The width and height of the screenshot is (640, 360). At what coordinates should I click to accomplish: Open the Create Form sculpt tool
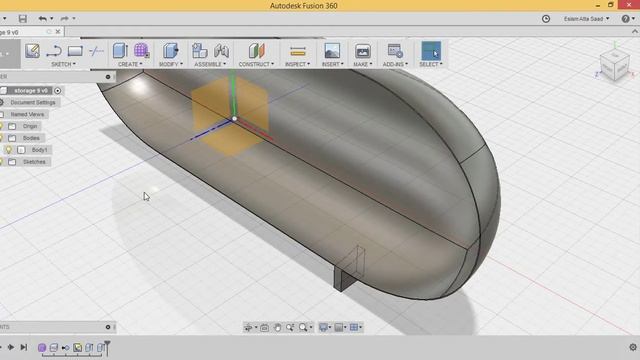[141, 51]
